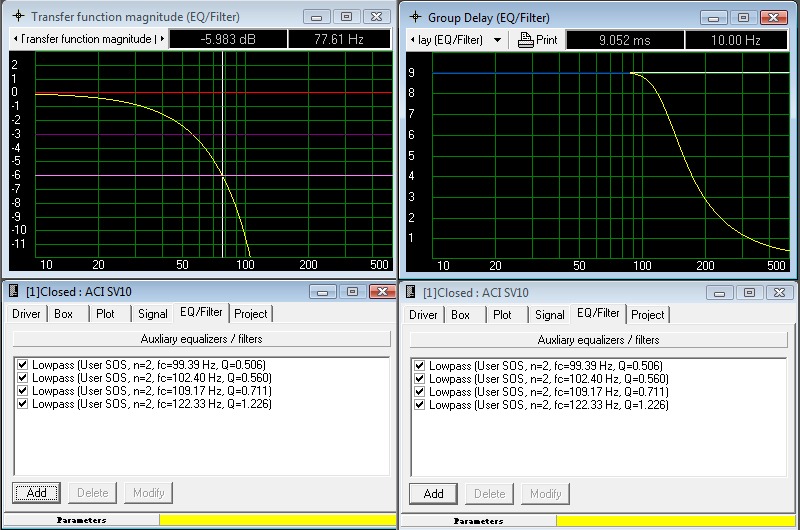This screenshot has height=530, width=800.
Task: Switch to the Plot tab in the right window
Action: (503, 315)
